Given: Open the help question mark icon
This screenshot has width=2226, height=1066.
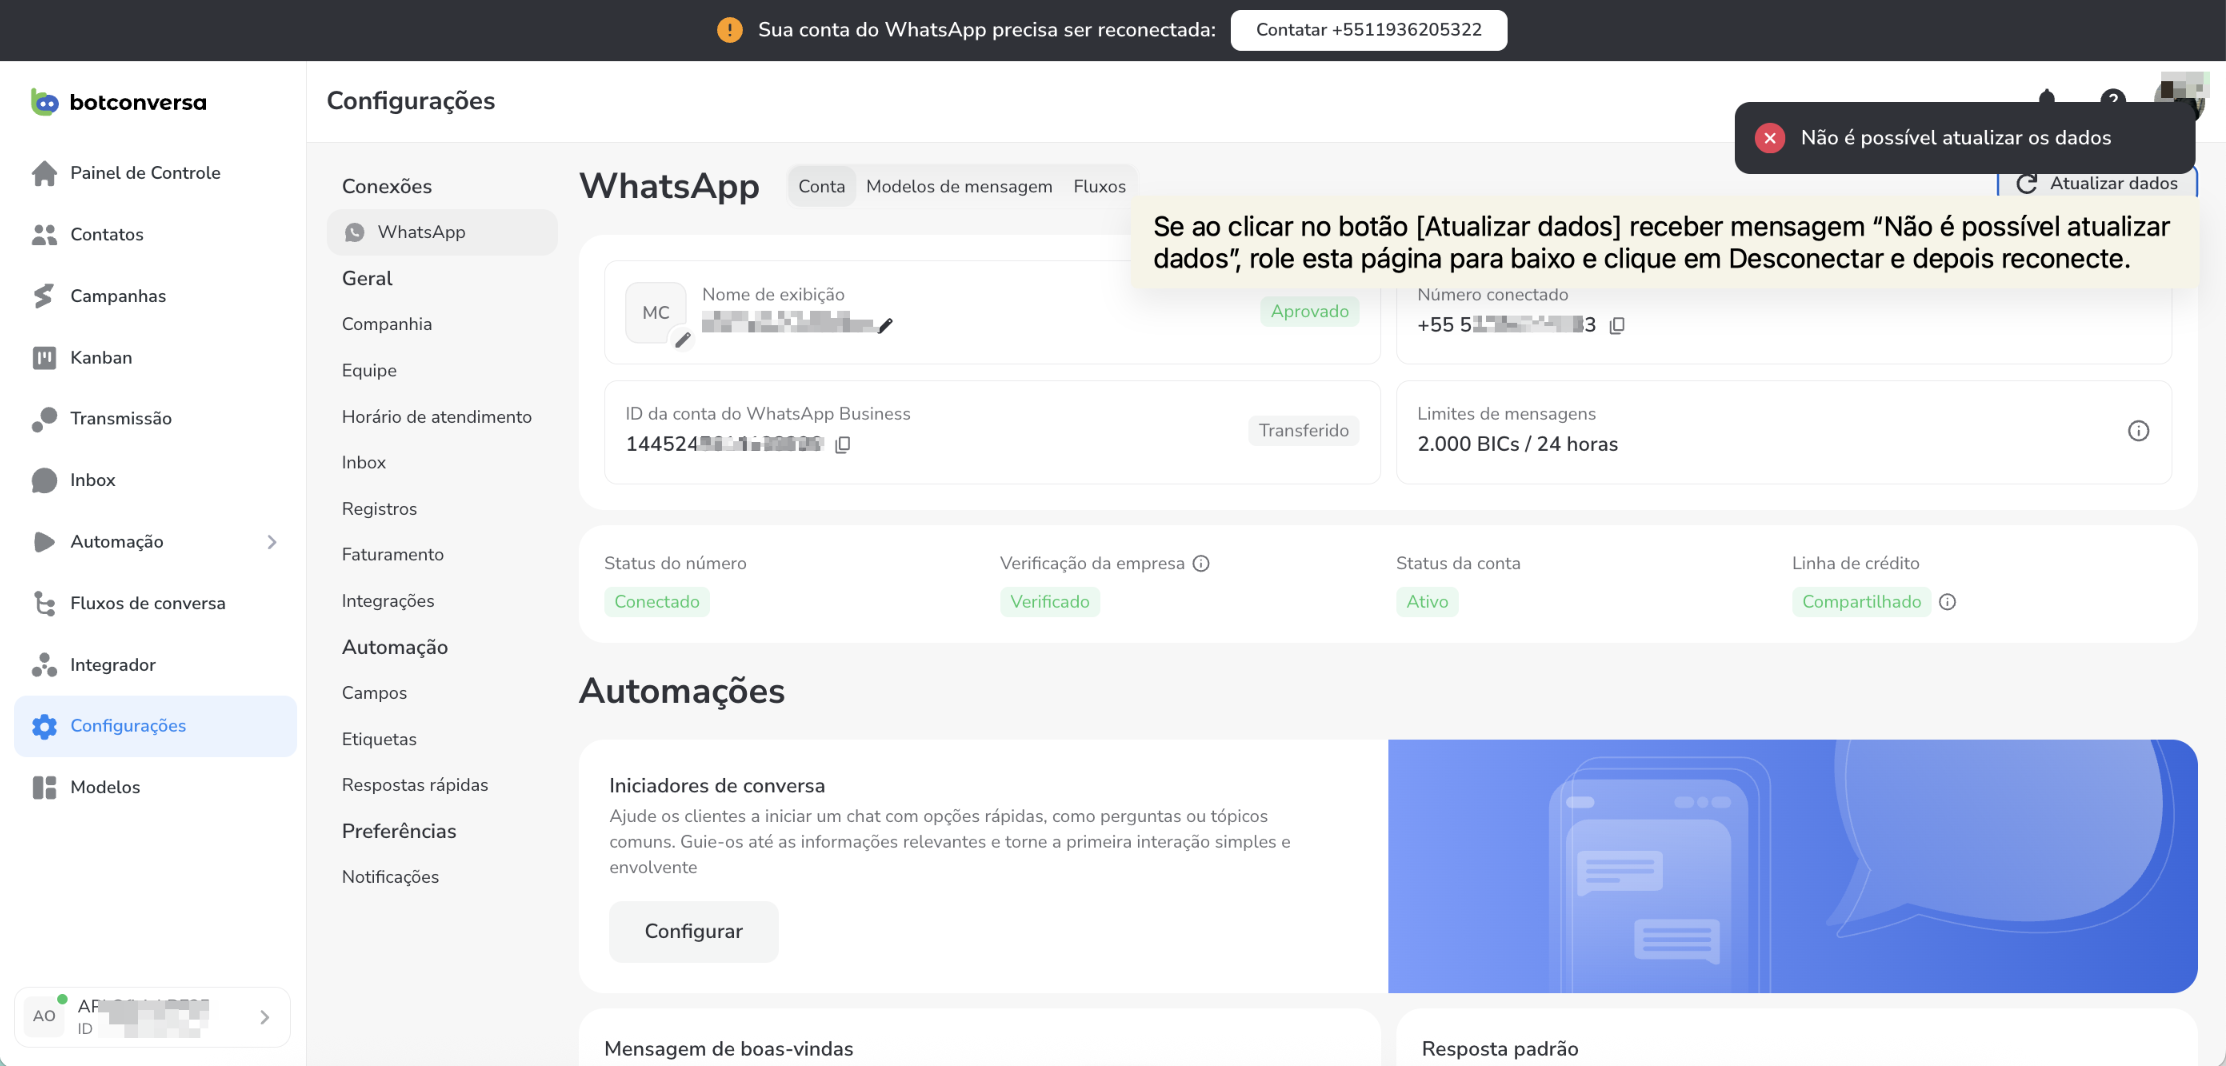Looking at the screenshot, I should click(2112, 100).
